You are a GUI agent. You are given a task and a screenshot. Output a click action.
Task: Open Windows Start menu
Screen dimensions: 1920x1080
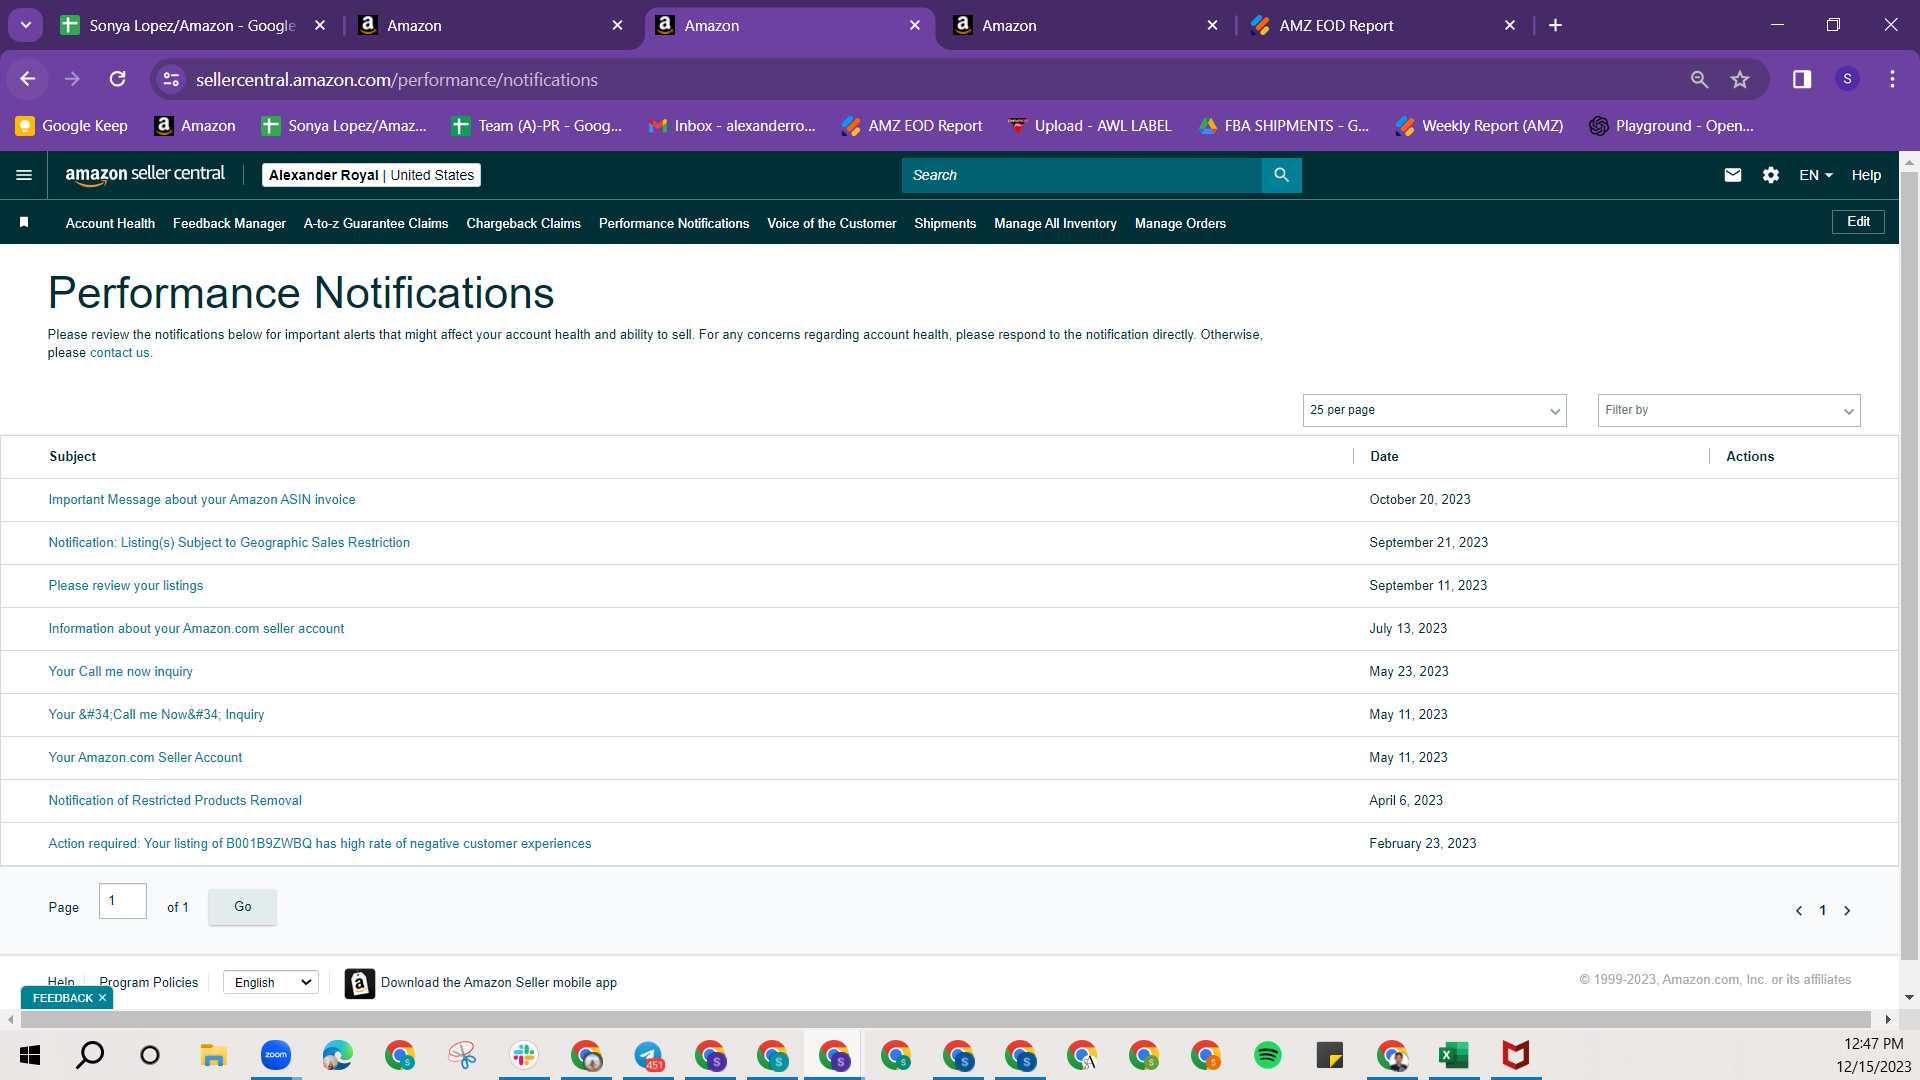coord(30,1055)
